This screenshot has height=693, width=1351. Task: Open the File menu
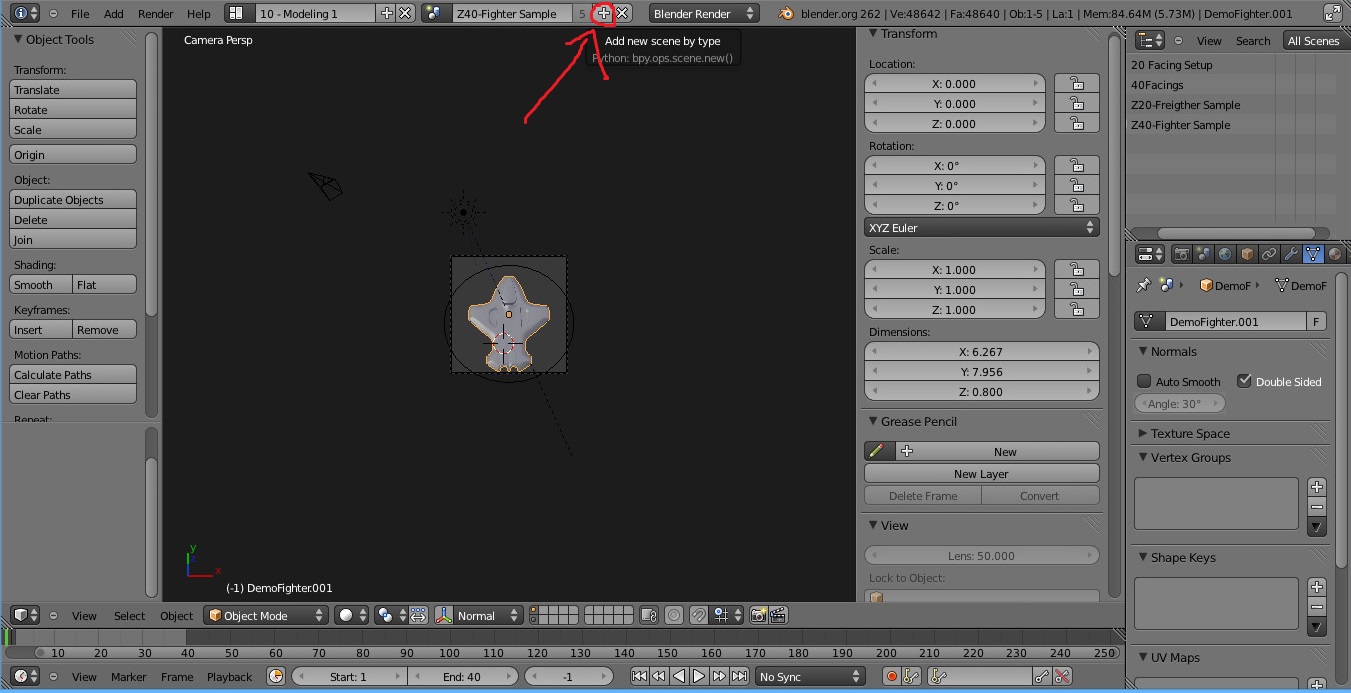(x=80, y=14)
